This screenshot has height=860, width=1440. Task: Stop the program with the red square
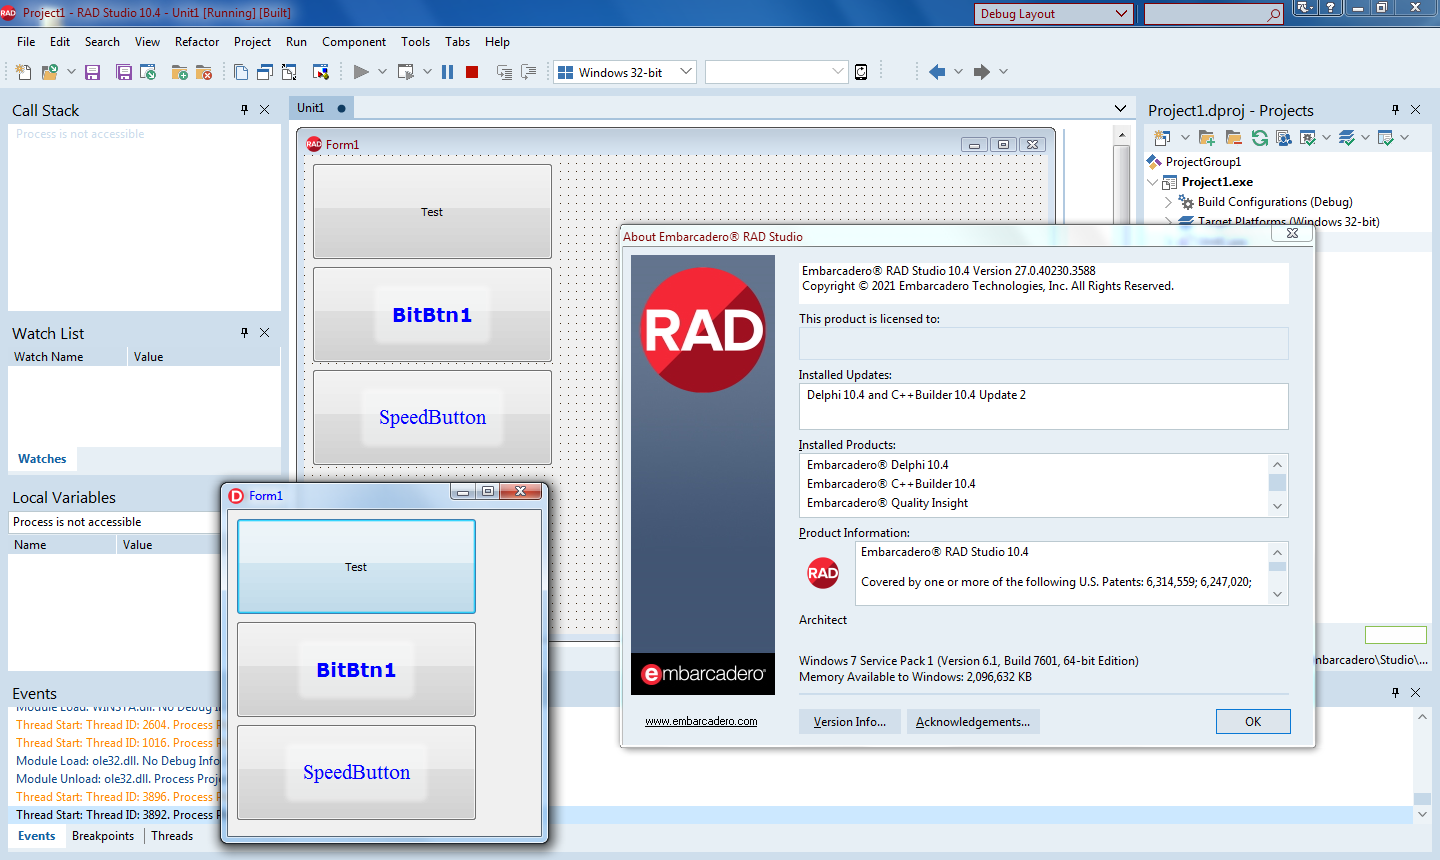472,72
